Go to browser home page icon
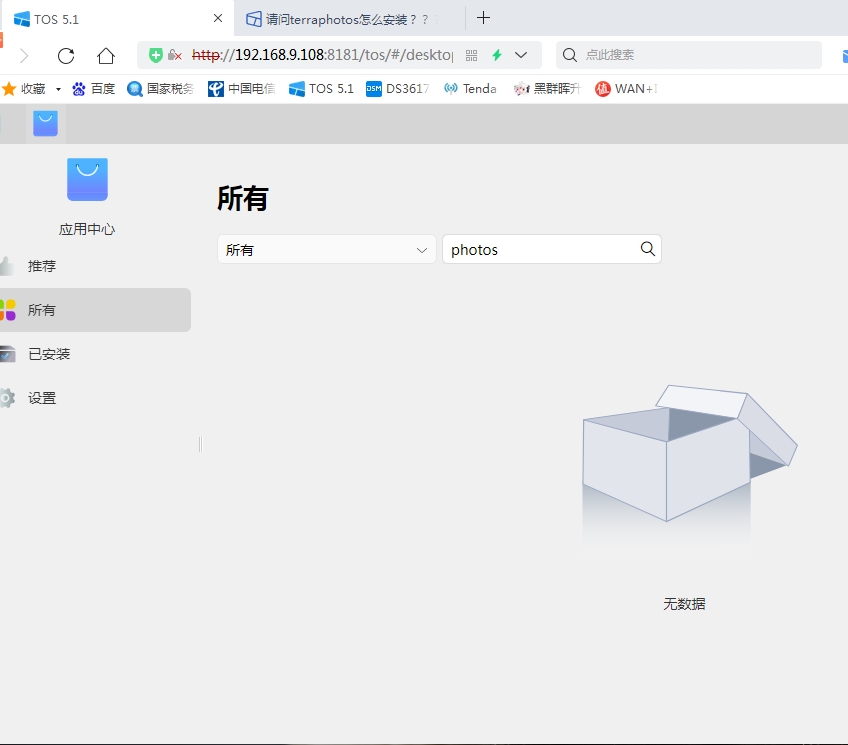This screenshot has width=848, height=745. coord(106,56)
